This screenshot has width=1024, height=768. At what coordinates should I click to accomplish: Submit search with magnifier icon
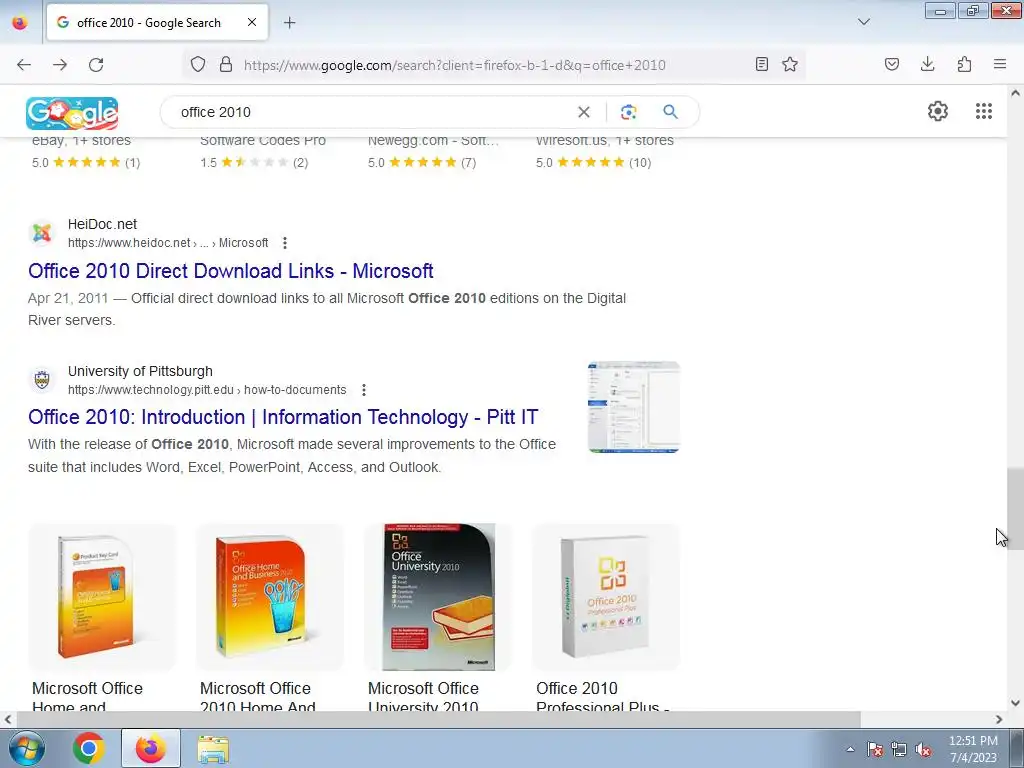pyautogui.click(x=670, y=112)
